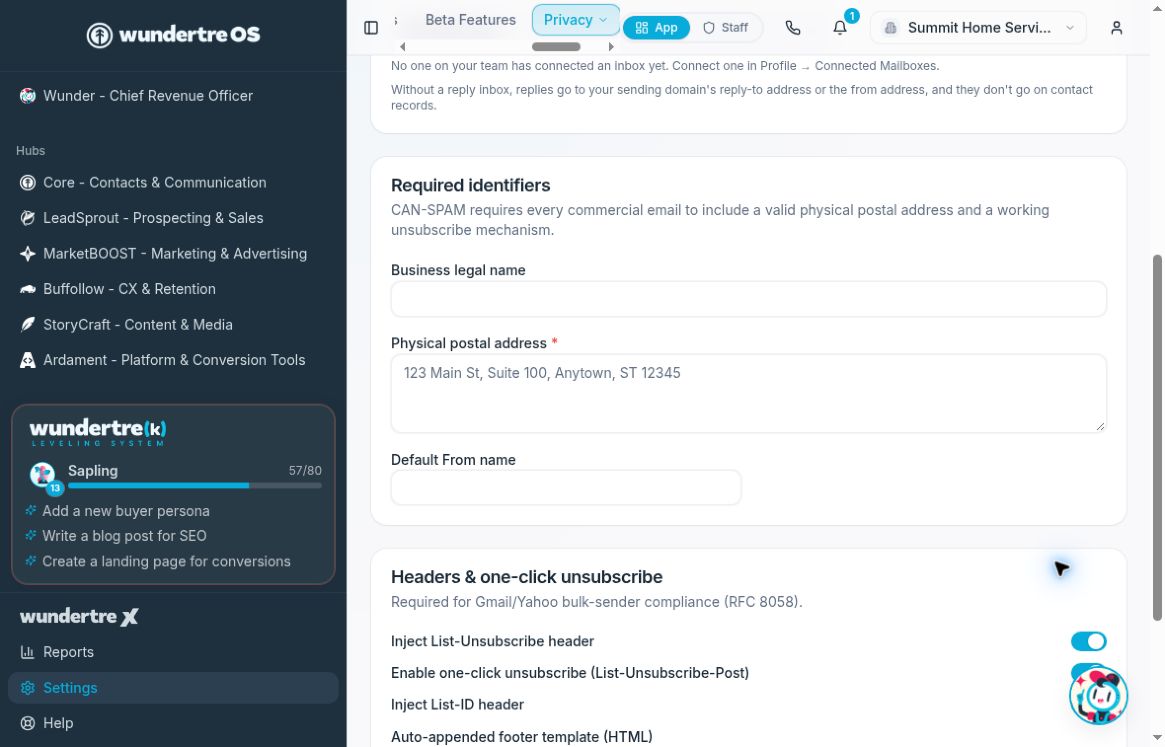Select Wunder - Chief Revenue Officer
This screenshot has height=747, width=1165.
173,96
